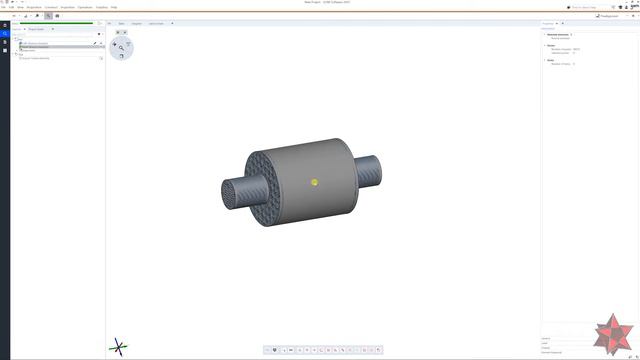
Task: Click the topmost icon in dark sidebar
Action: coord(5,25)
